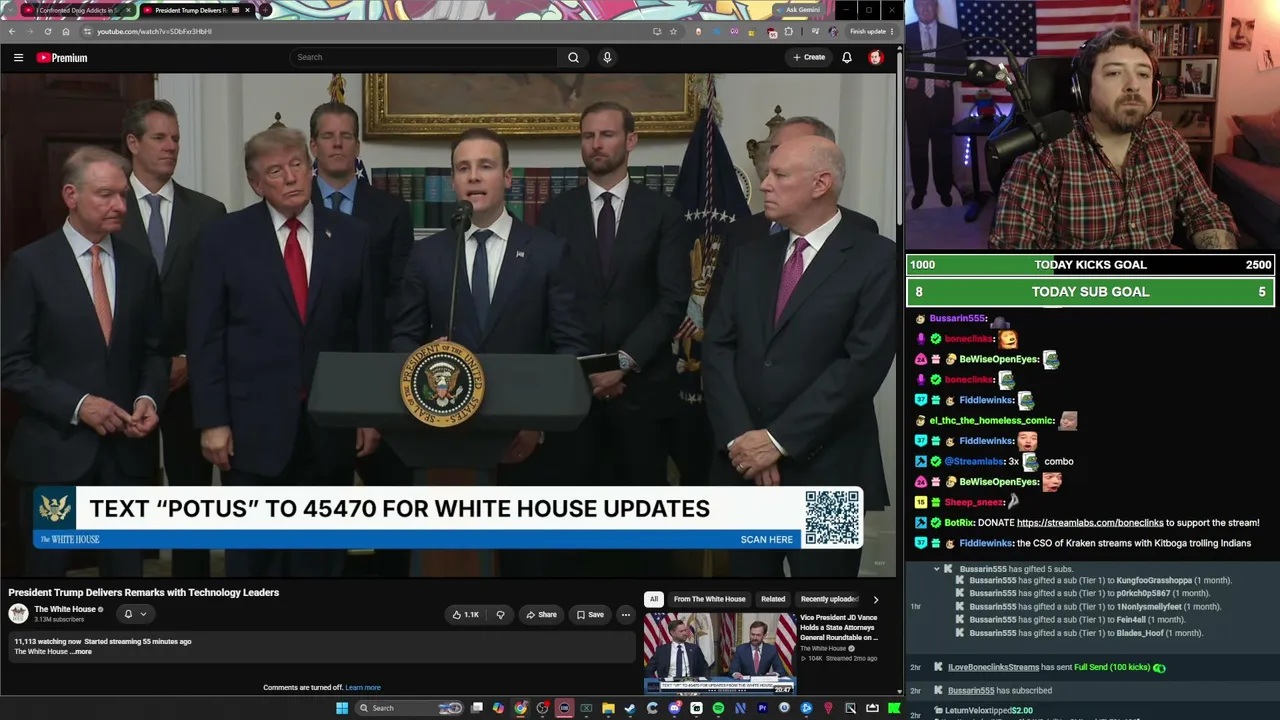The height and width of the screenshot is (720, 1280).
Task: Open Premiere Pro from the taskbar
Action: (762, 708)
